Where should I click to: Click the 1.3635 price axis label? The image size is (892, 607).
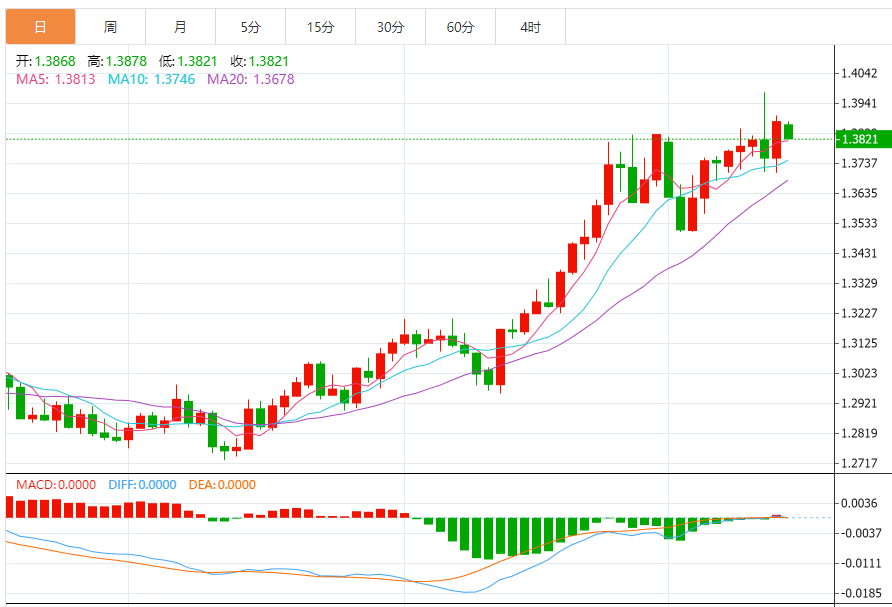tap(859, 193)
